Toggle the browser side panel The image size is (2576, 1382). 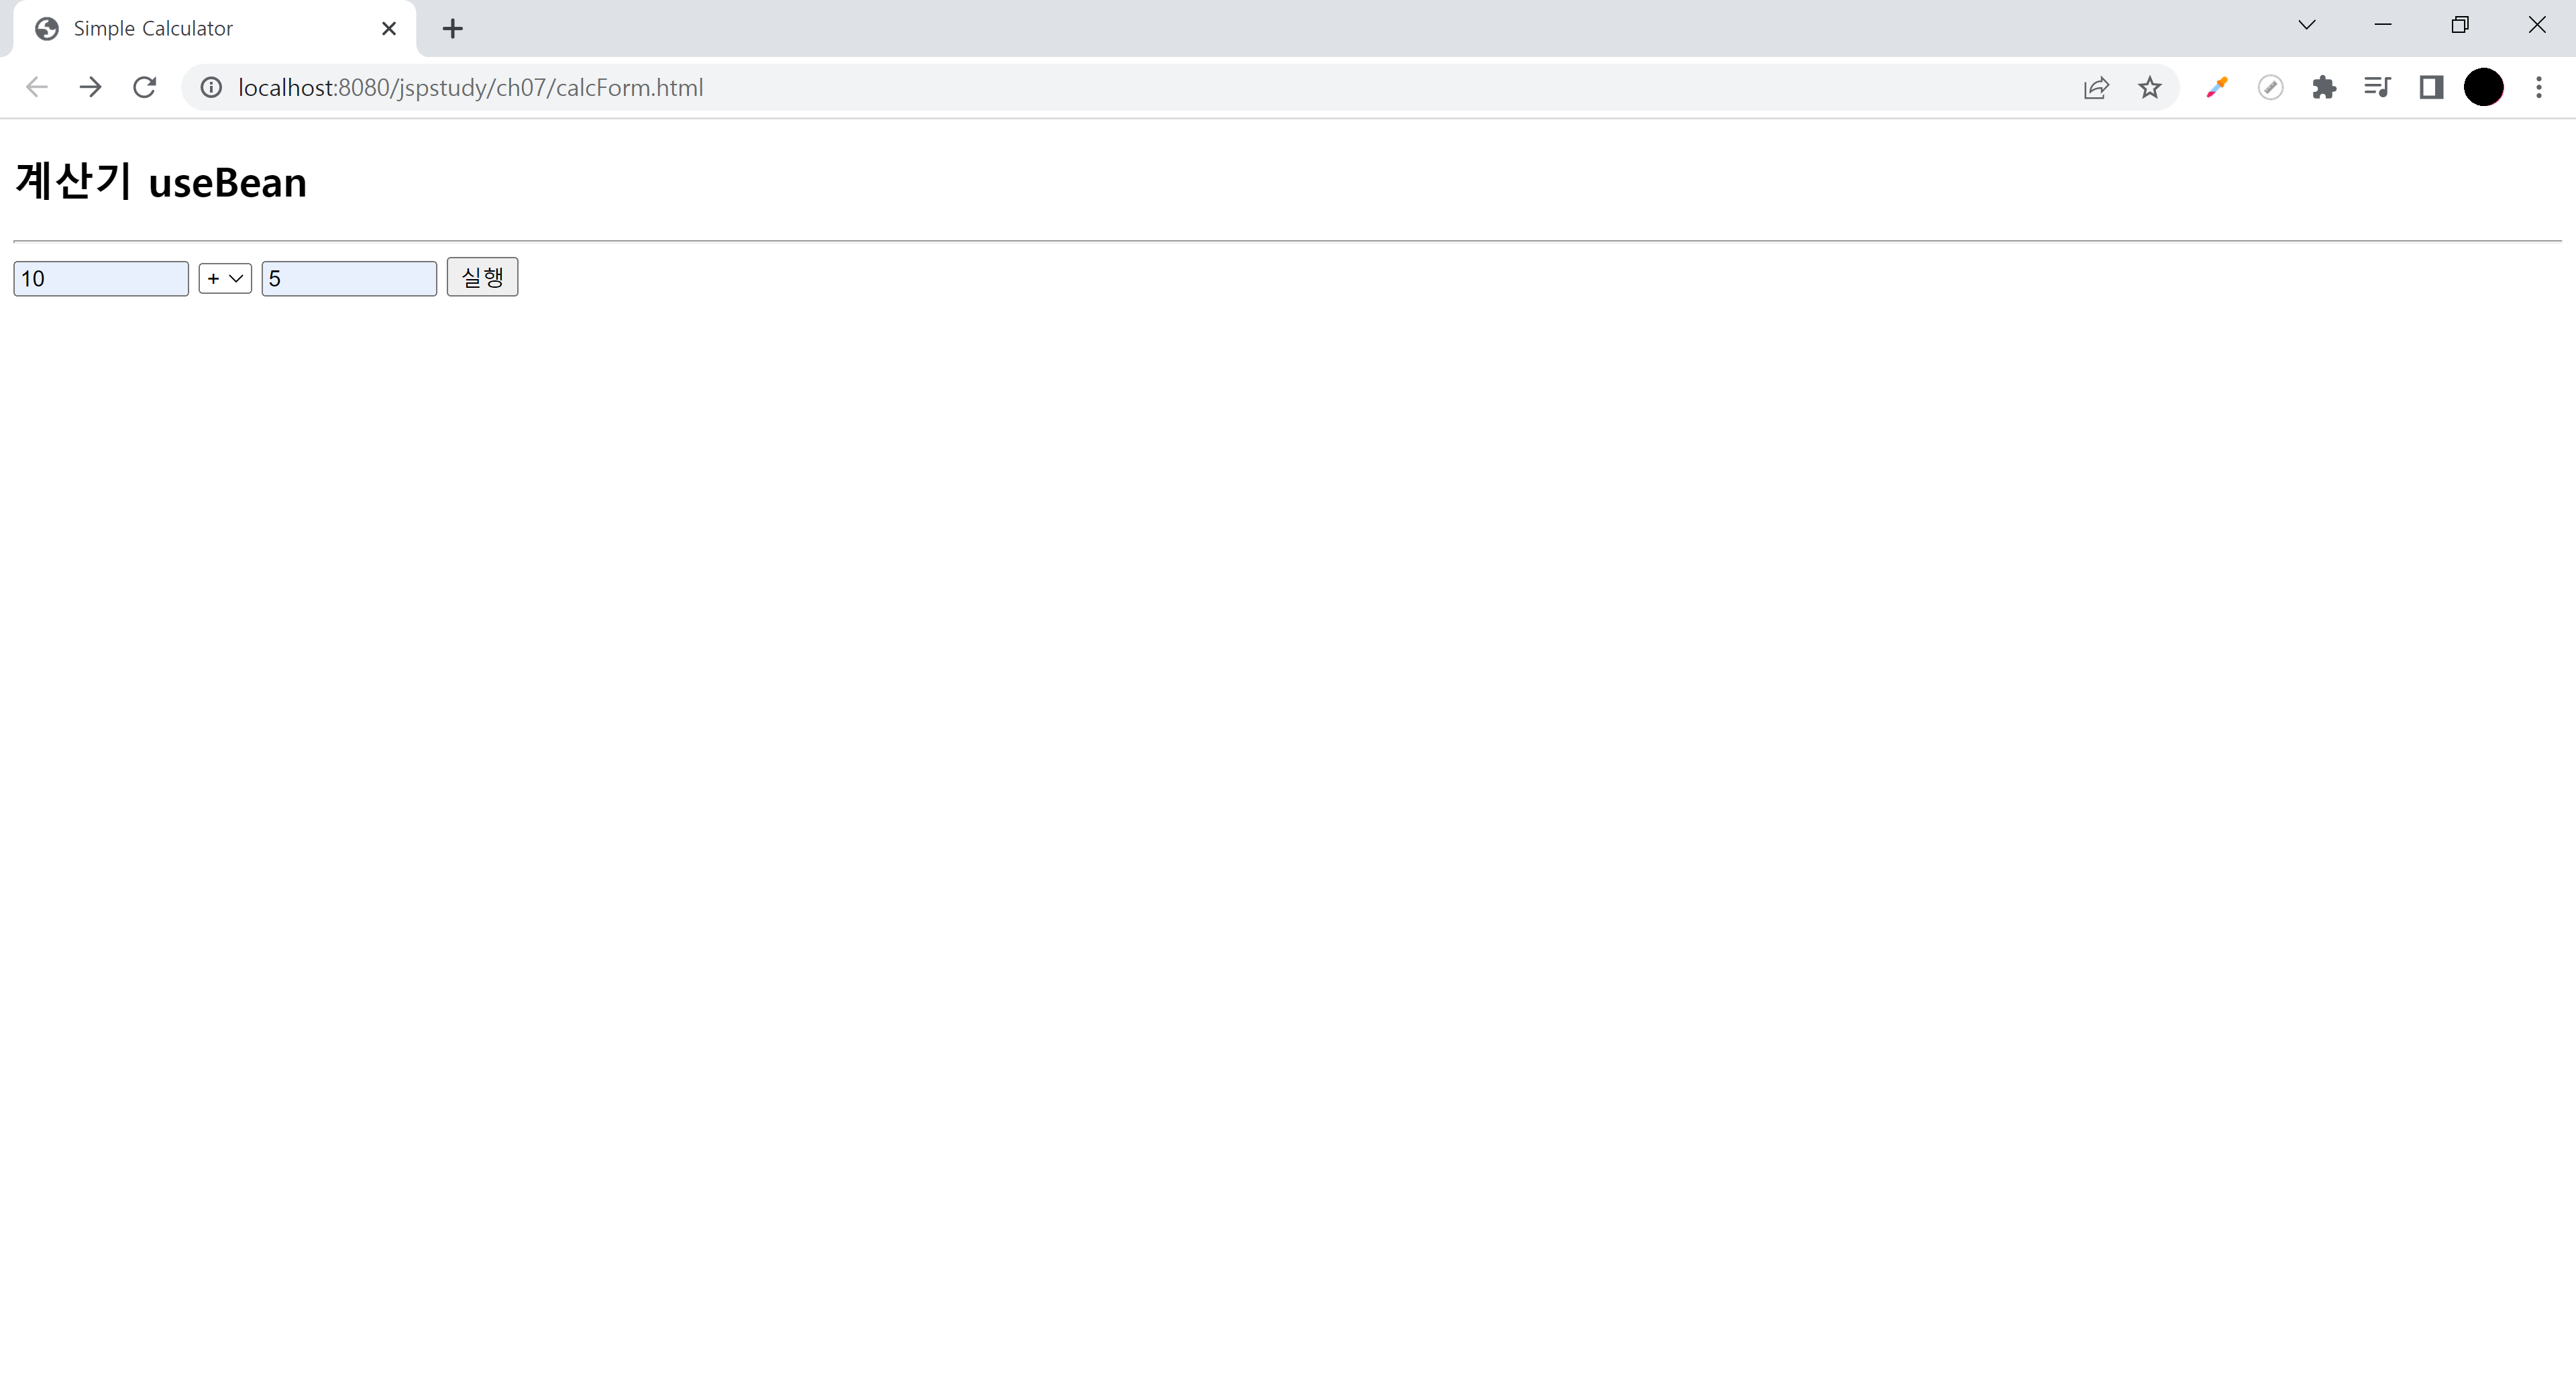2431,88
